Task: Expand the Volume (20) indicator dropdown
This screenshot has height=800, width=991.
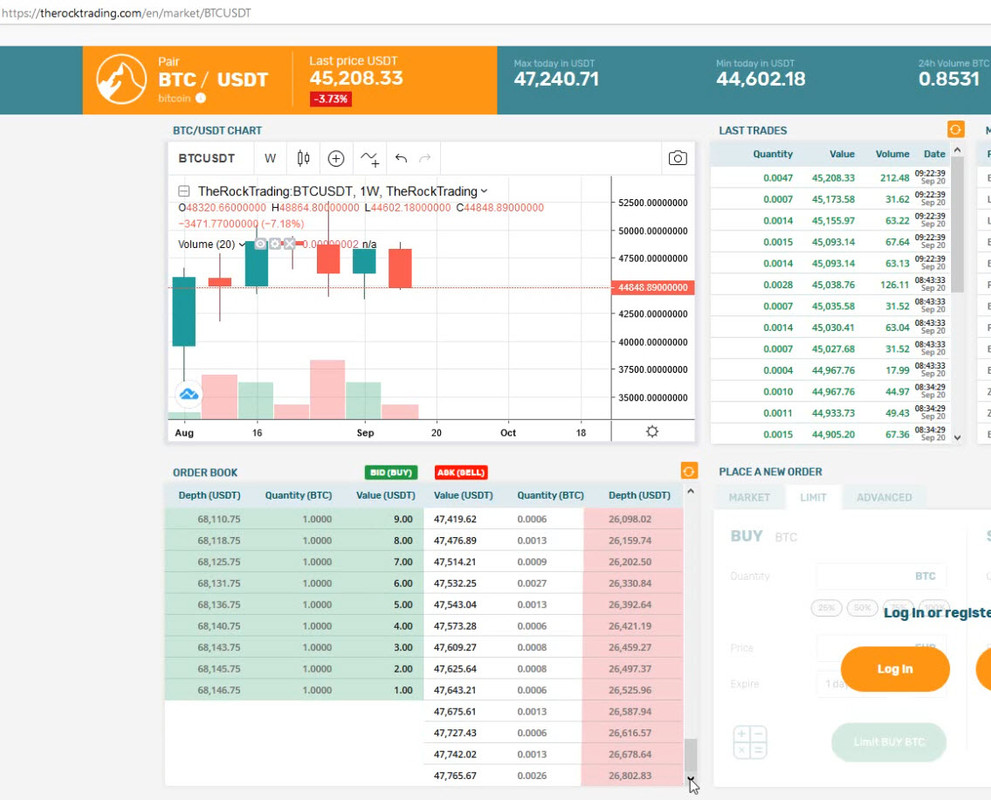Action: click(x=242, y=245)
